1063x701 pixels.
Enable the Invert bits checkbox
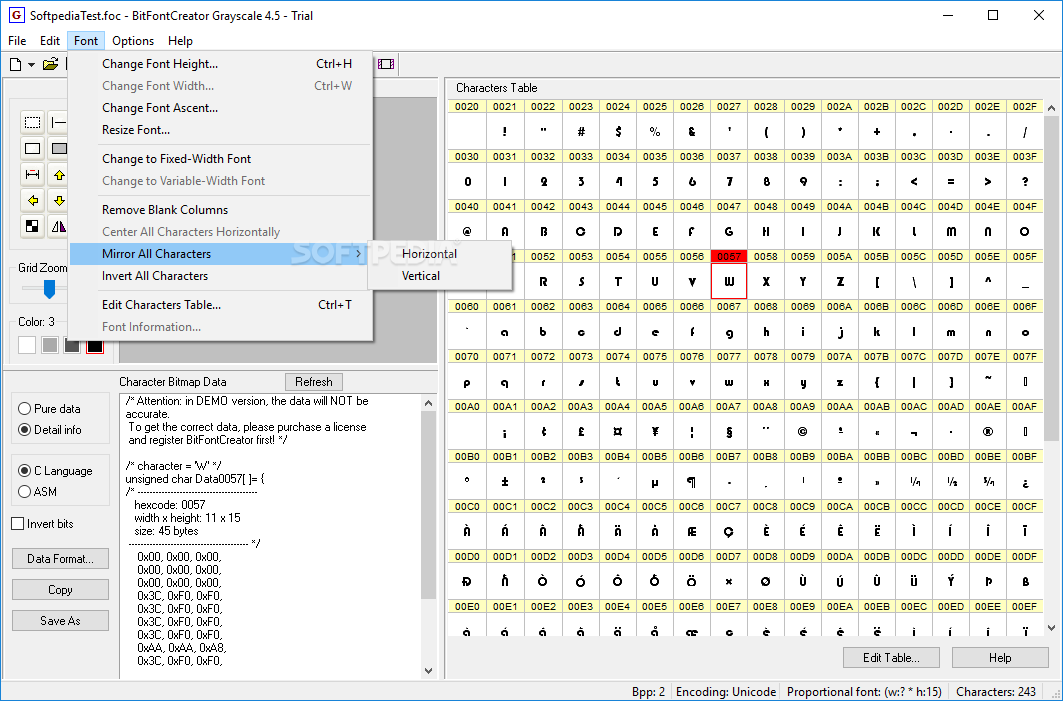(43, 524)
